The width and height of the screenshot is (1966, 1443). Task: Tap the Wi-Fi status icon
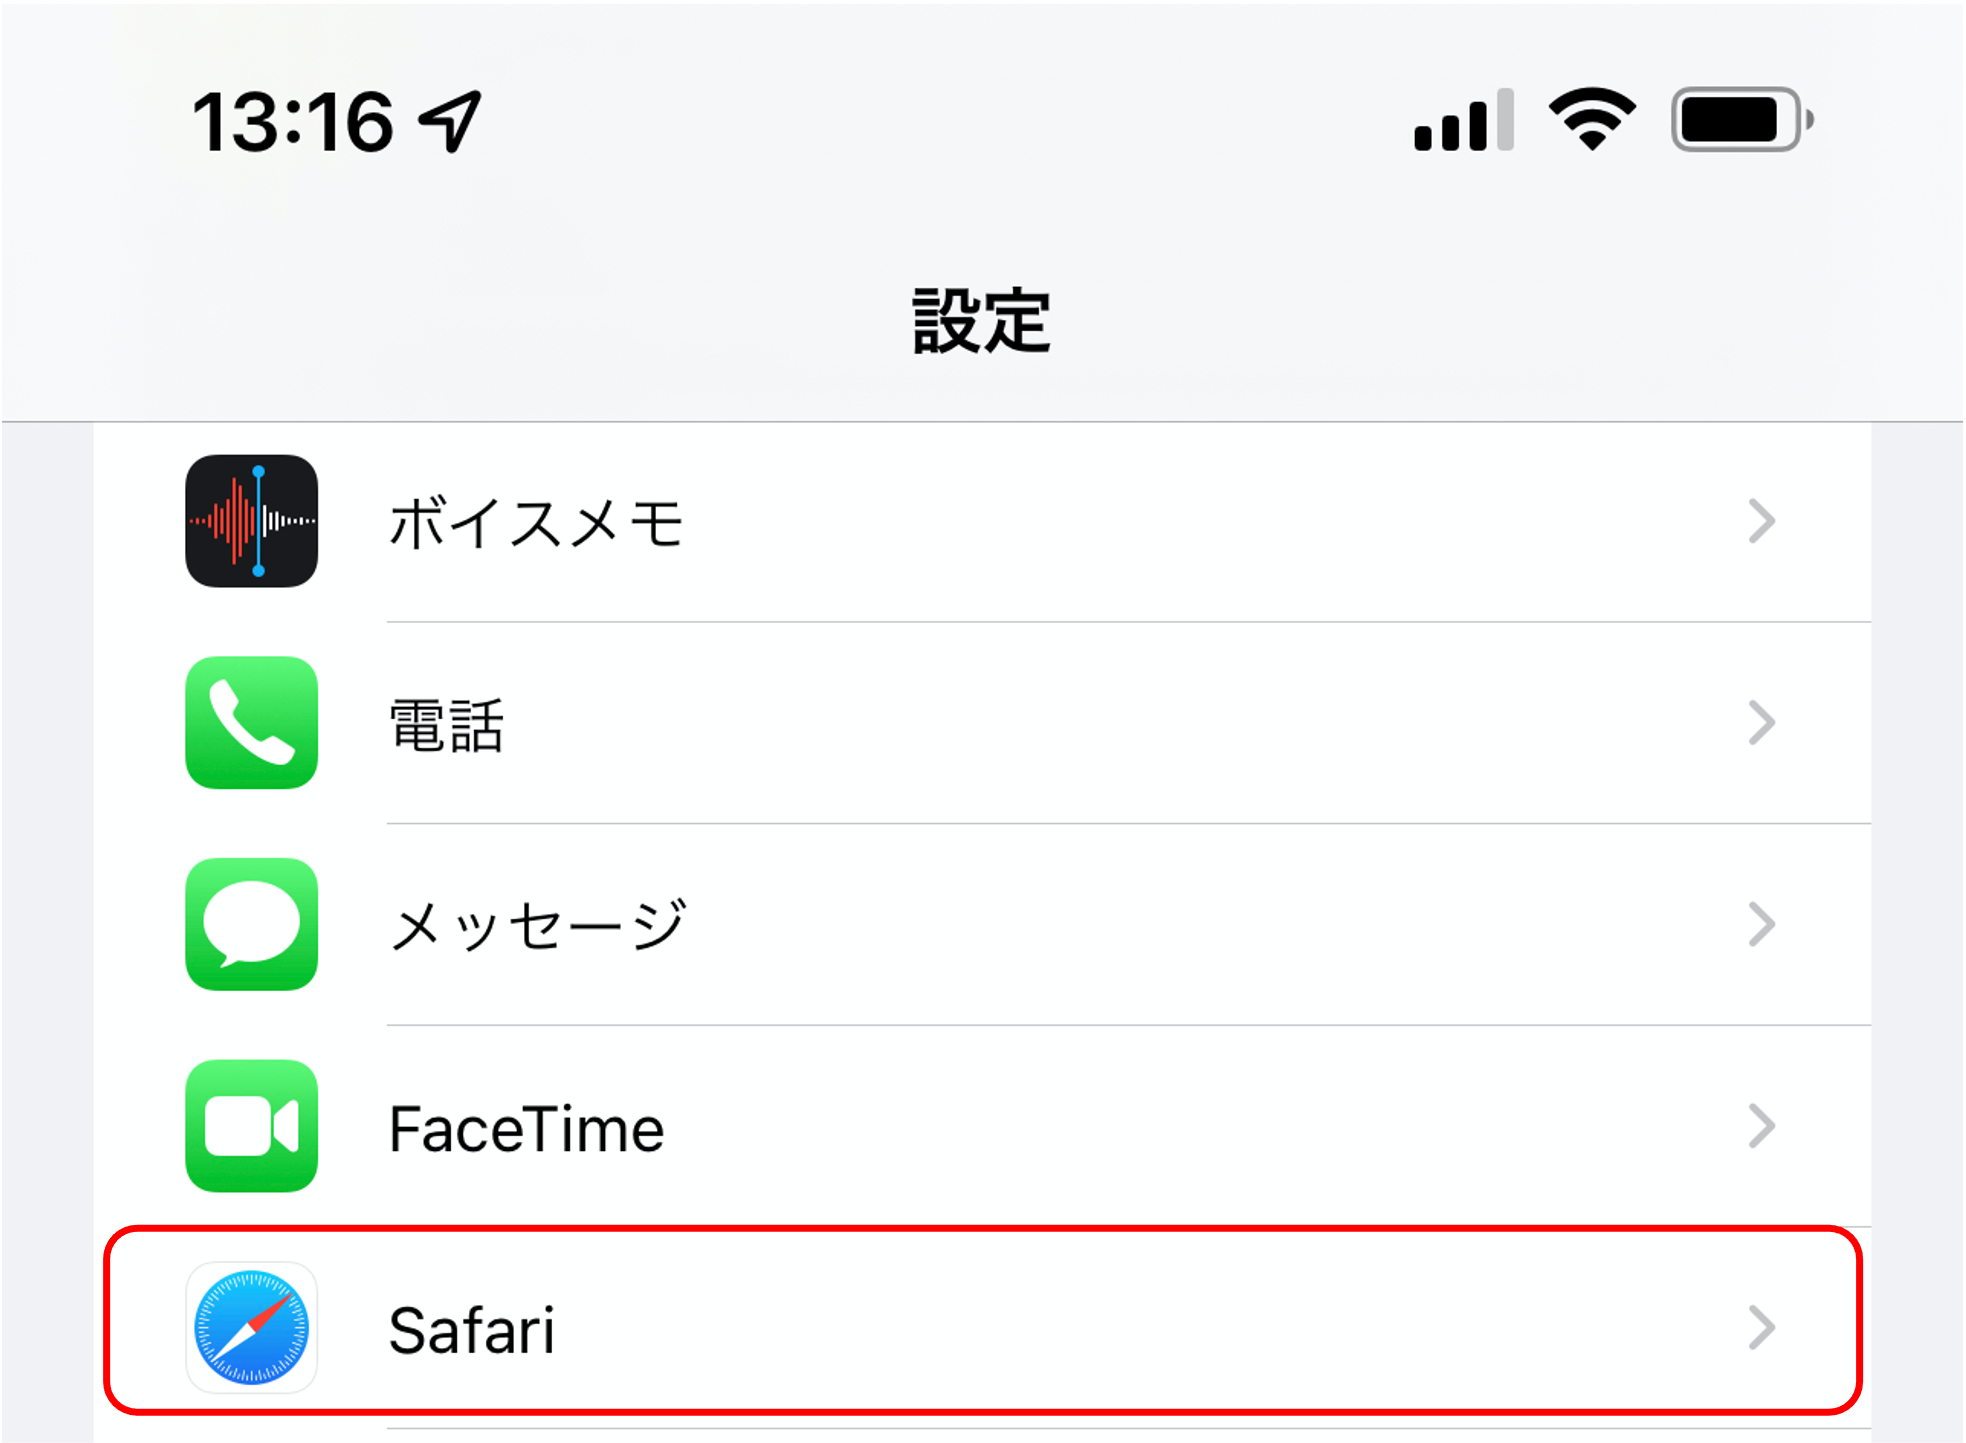click(1592, 119)
